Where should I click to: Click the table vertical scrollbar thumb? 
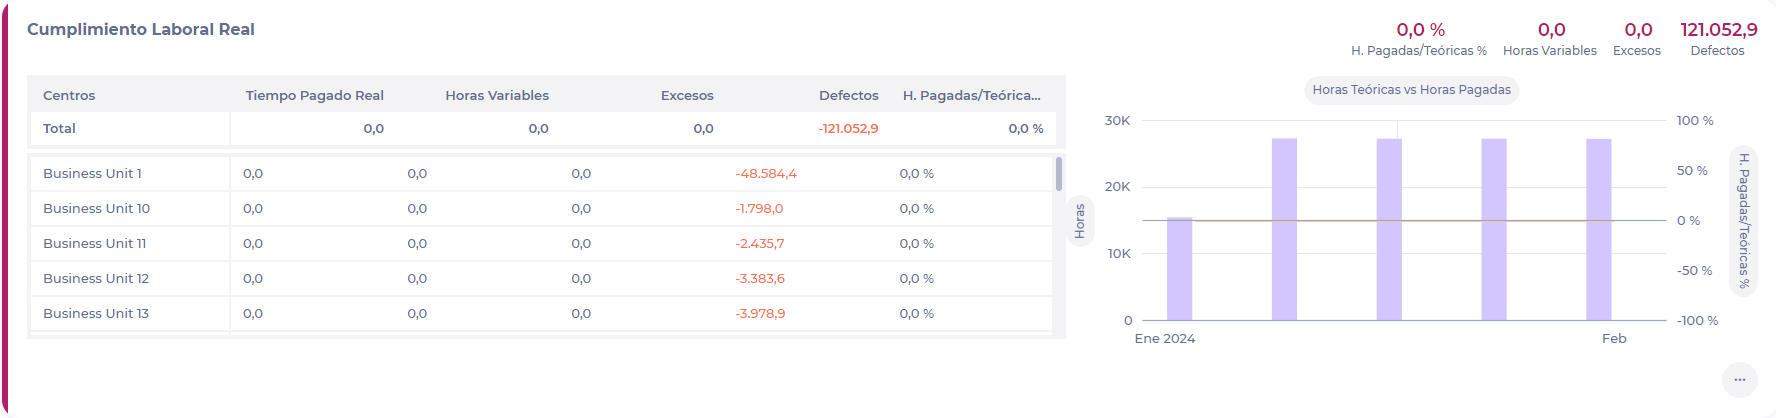tap(1059, 174)
